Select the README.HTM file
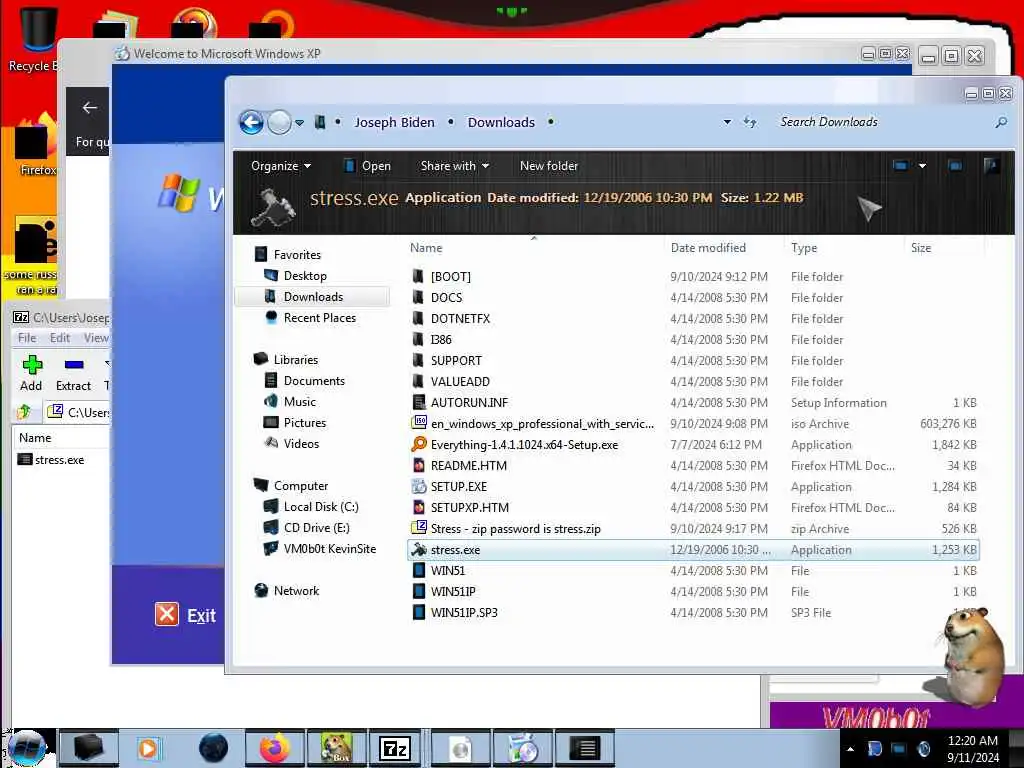This screenshot has width=1024, height=768. [x=468, y=466]
